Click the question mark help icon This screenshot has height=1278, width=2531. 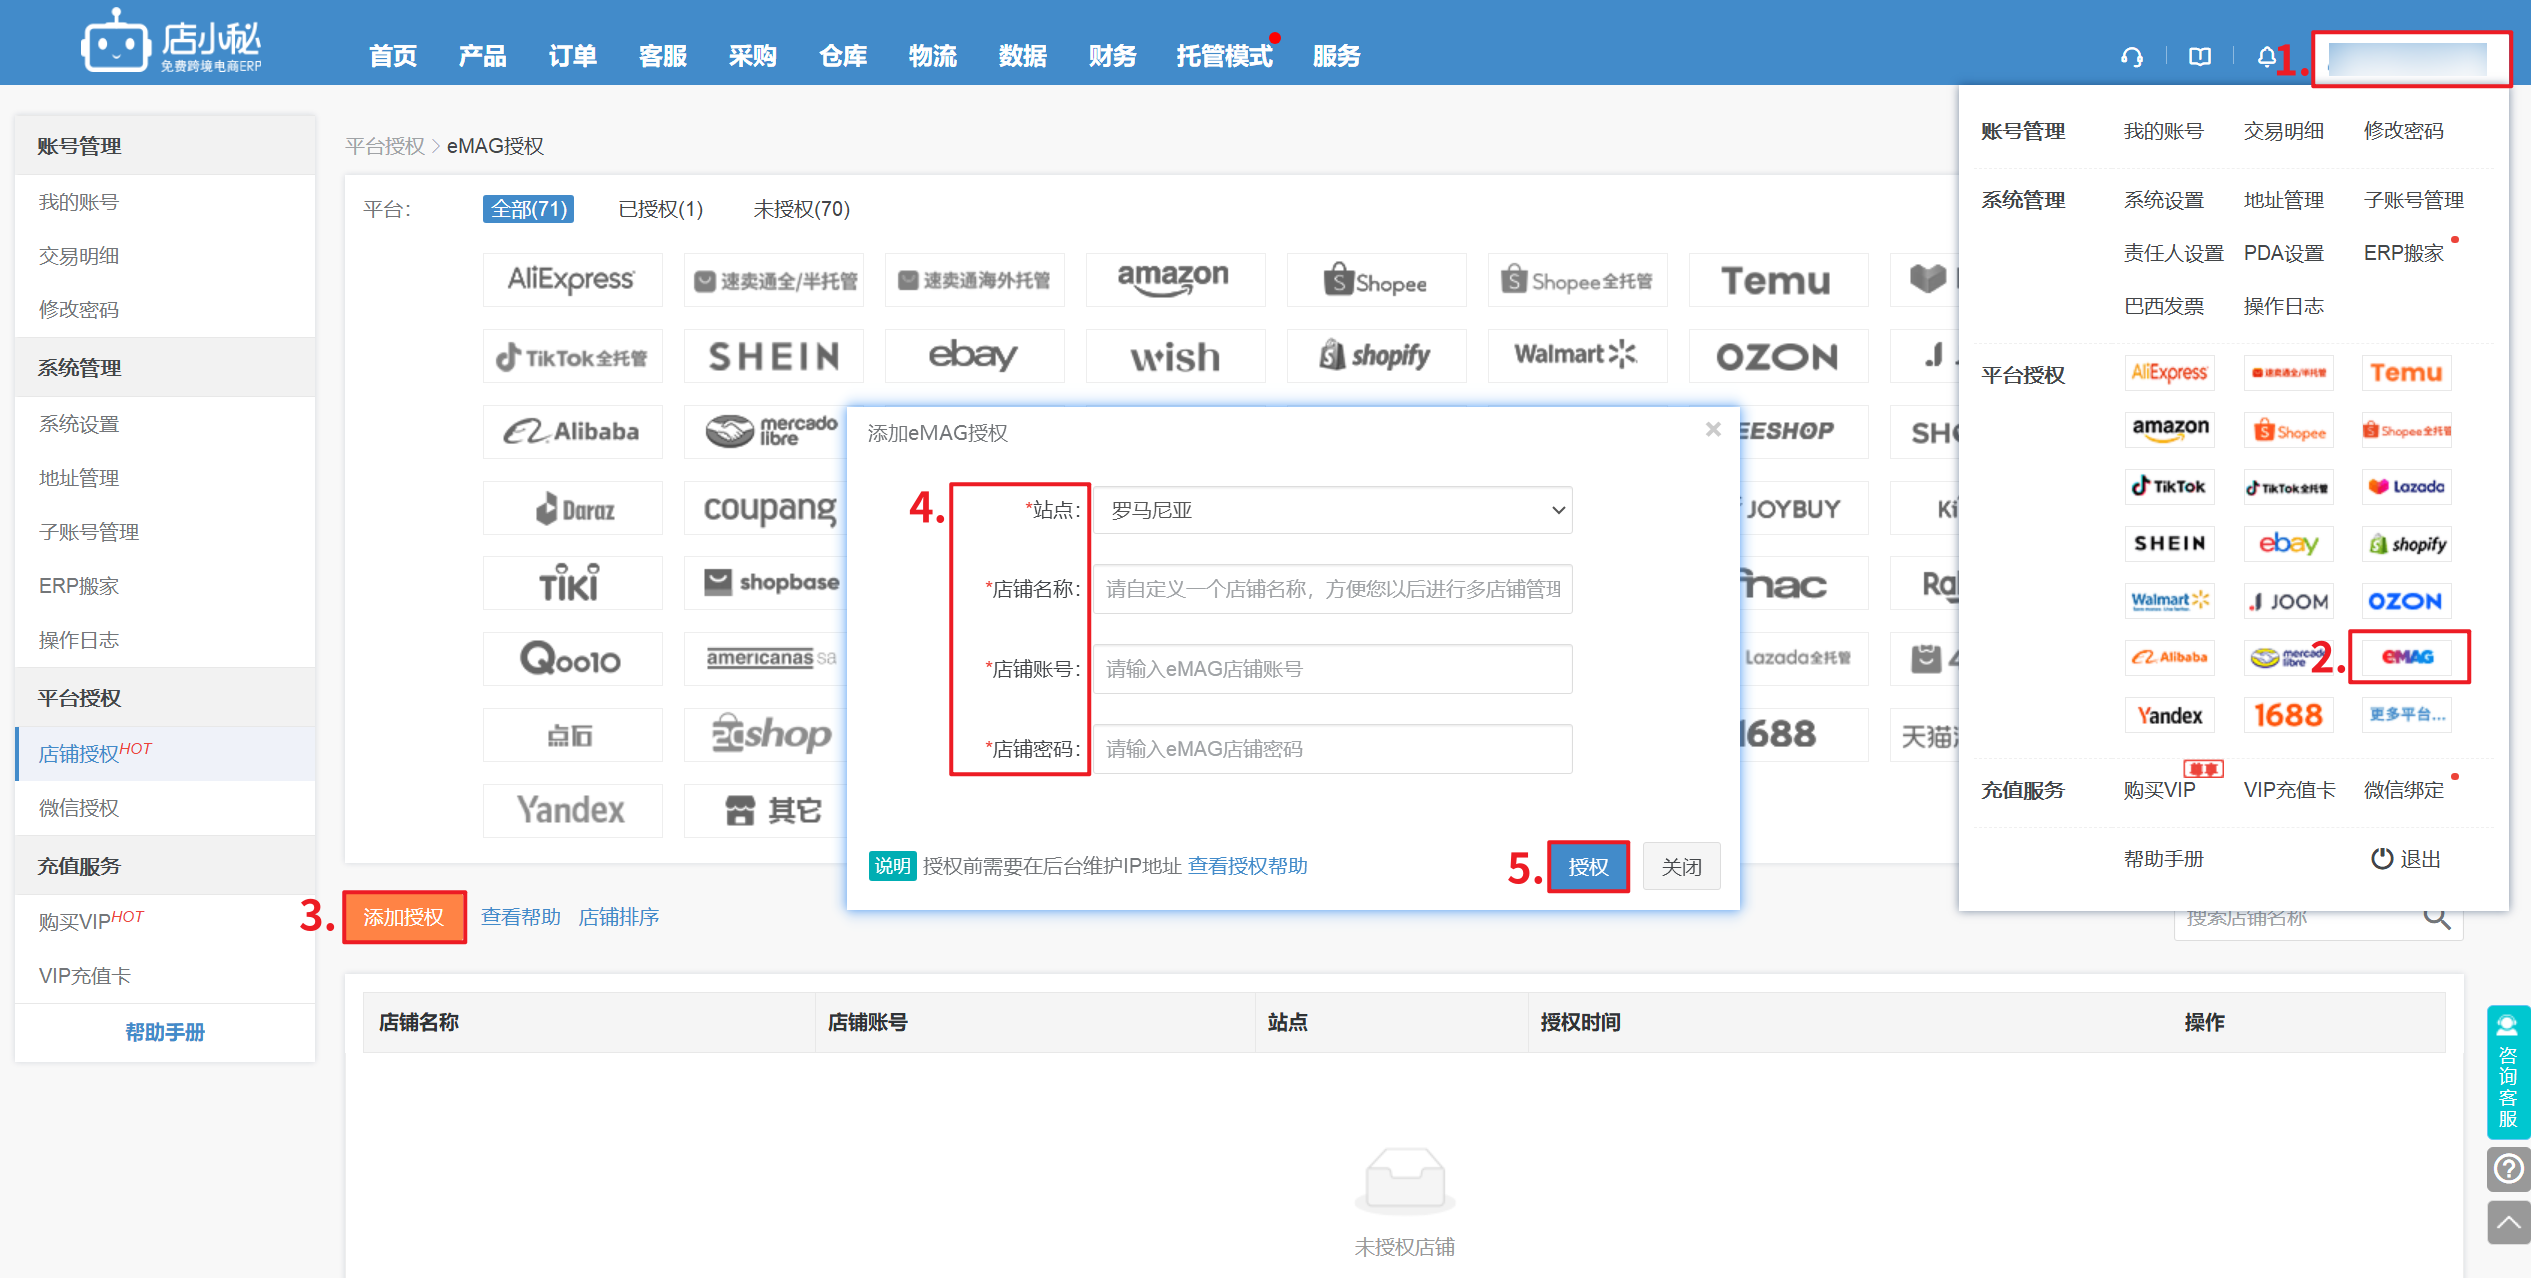[x=2508, y=1168]
